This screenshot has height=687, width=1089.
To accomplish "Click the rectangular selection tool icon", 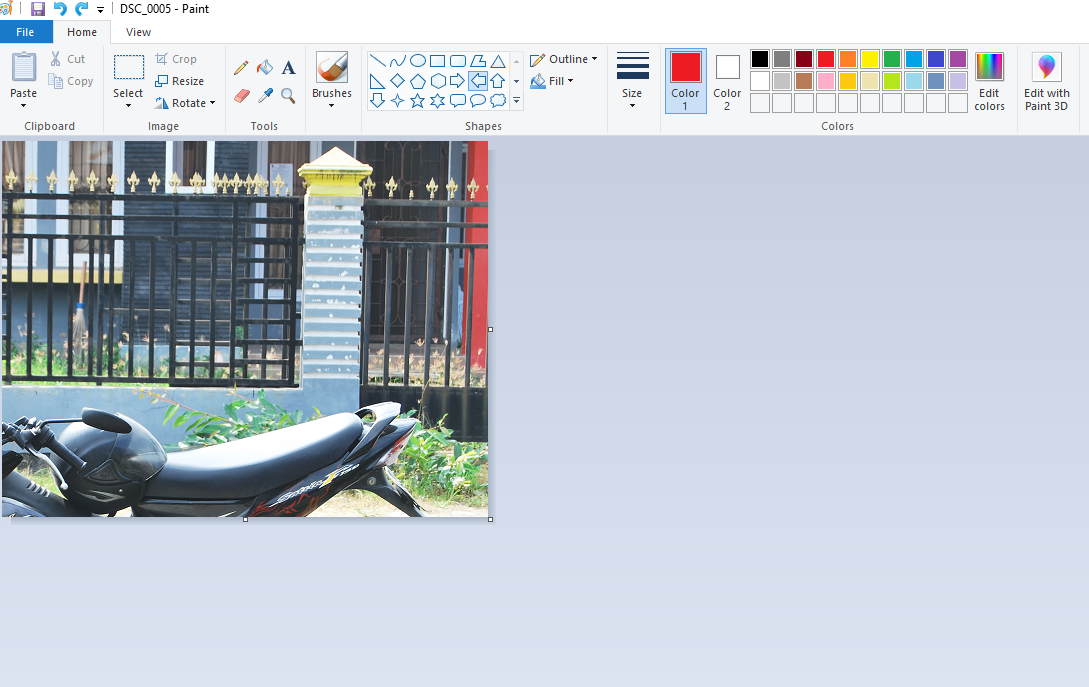I will point(128,68).
